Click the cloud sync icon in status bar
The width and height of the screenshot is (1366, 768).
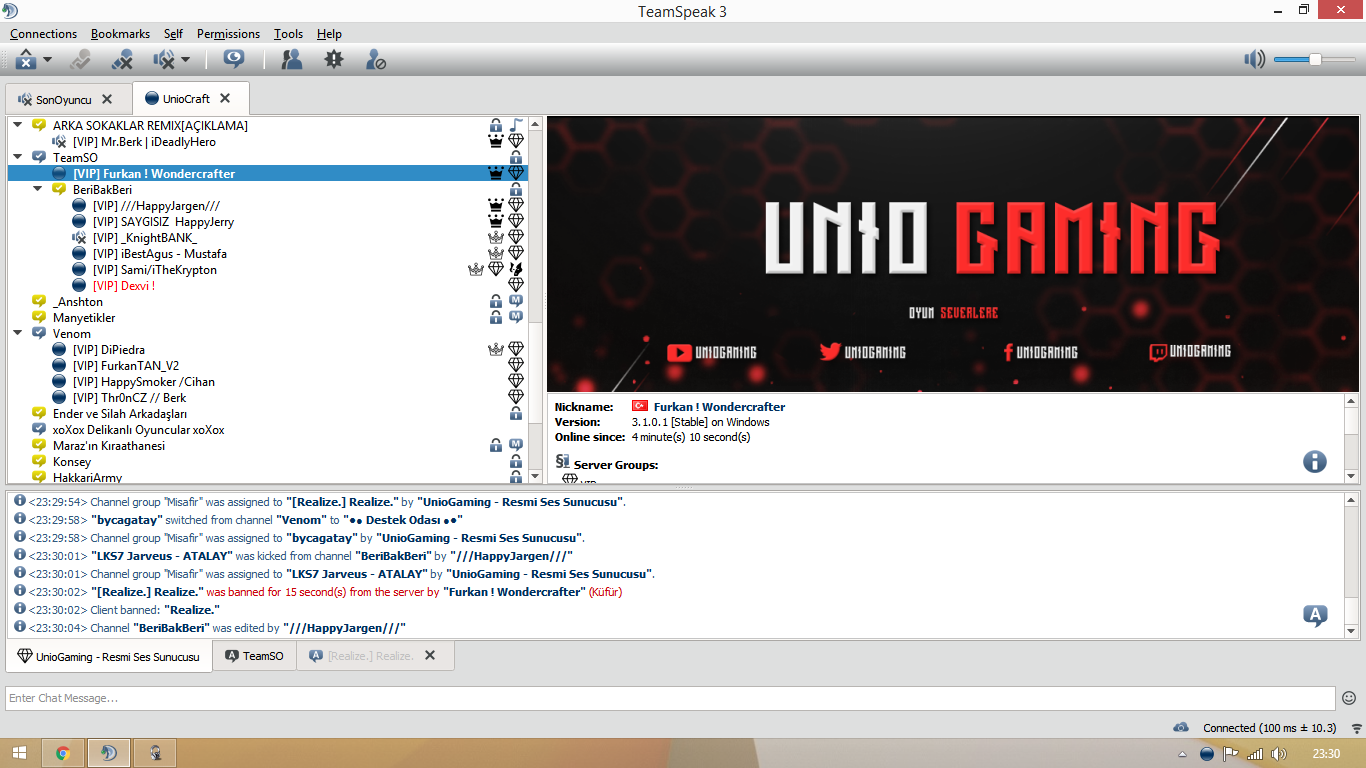(x=1181, y=727)
